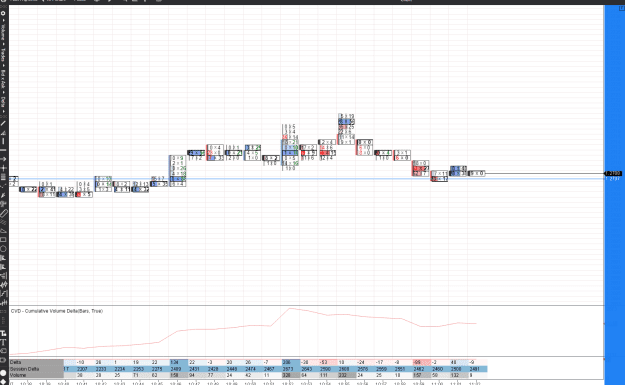
Task: Select the upper flag marker tool
Action: pyautogui.click(x=3, y=258)
